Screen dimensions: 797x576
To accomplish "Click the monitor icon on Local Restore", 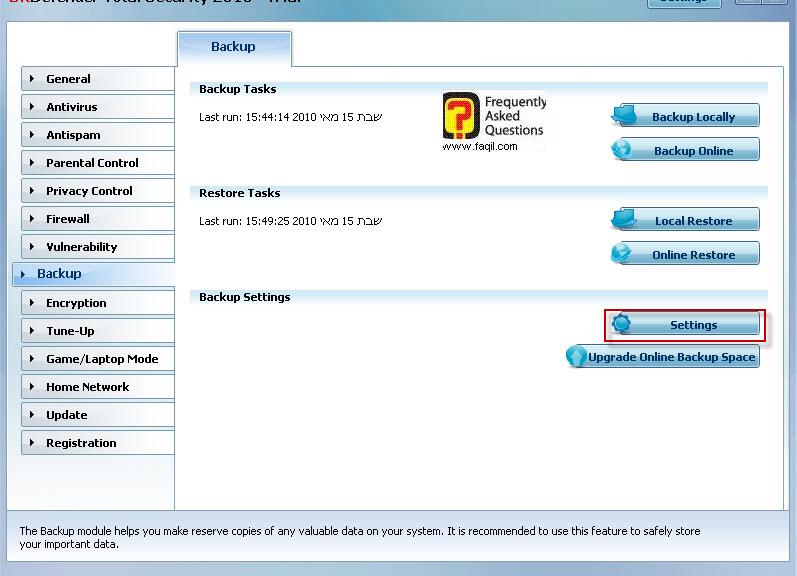I will tap(624, 219).
